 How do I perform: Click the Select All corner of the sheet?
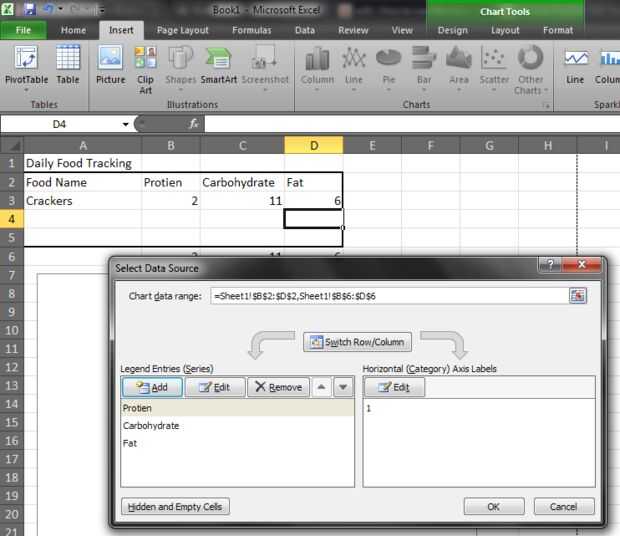pyautogui.click(x=13, y=145)
